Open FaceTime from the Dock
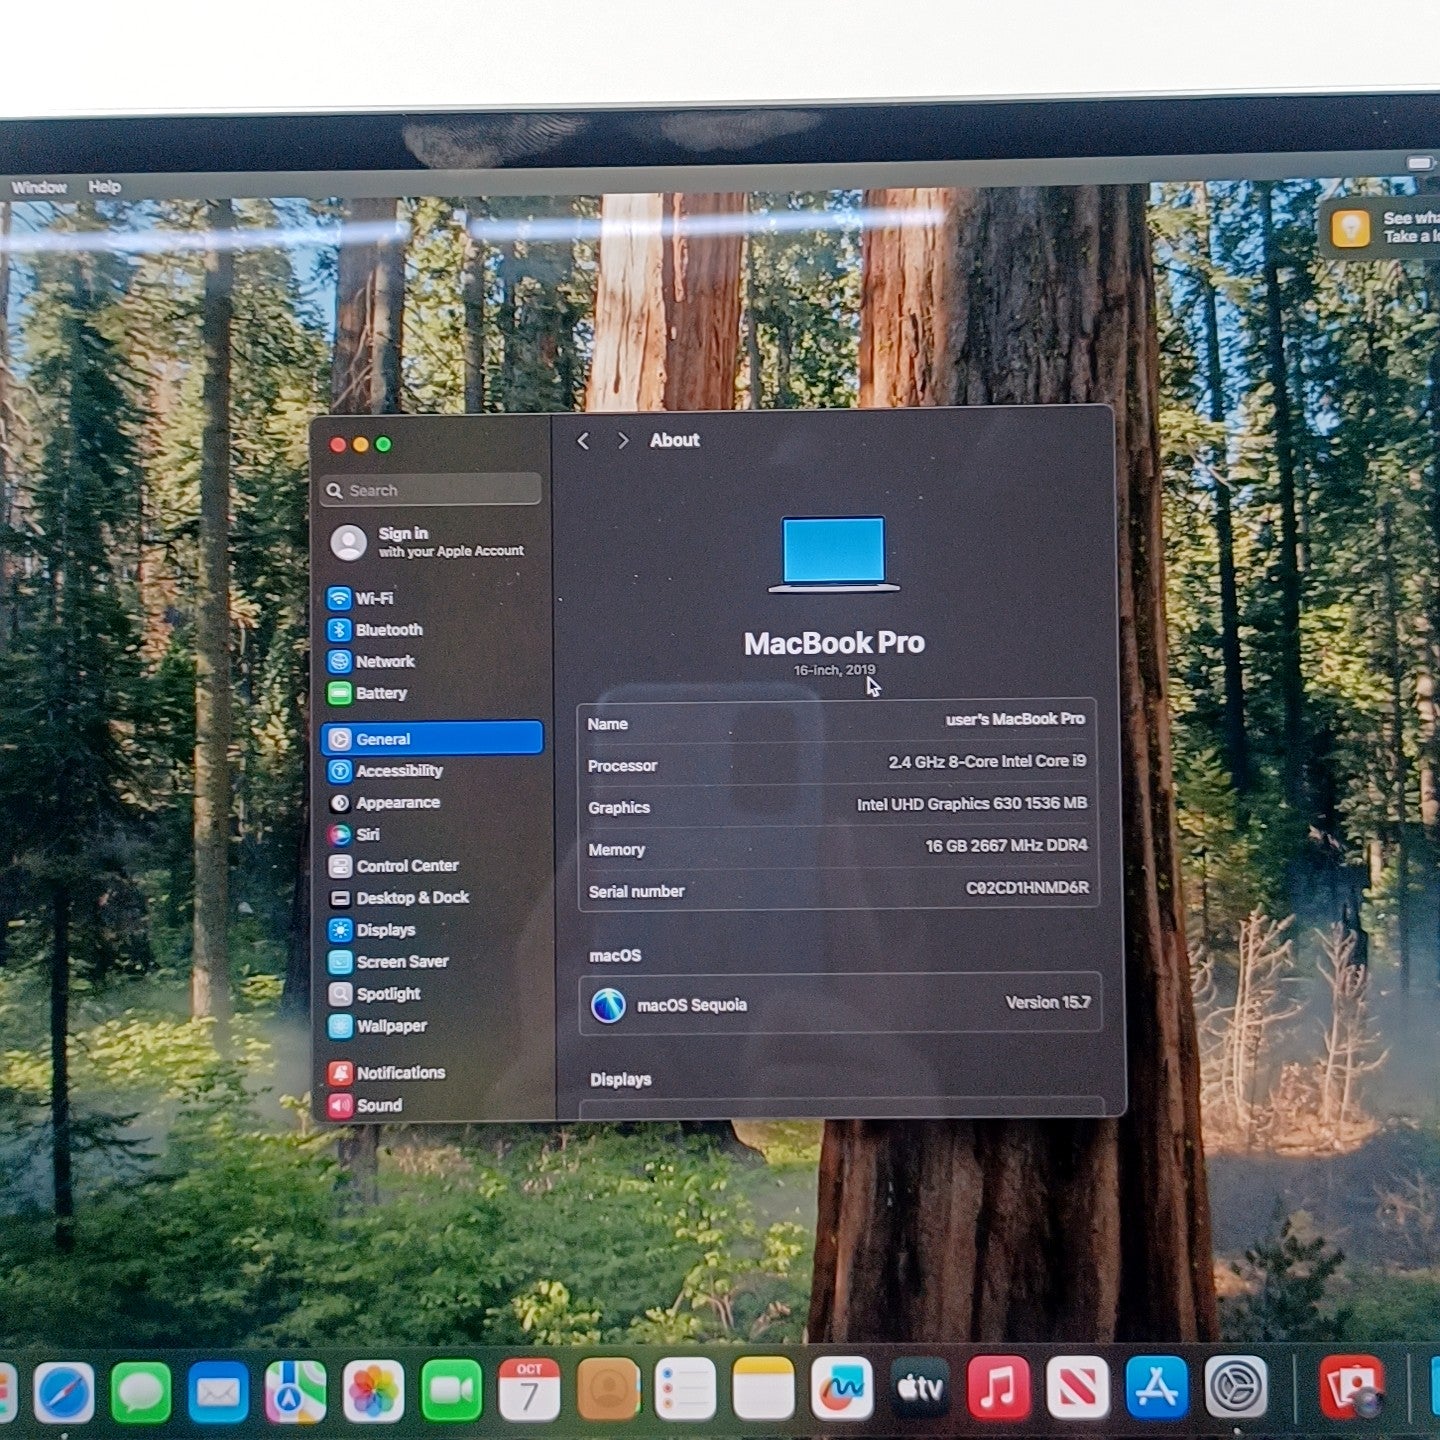The height and width of the screenshot is (1440, 1440). coord(451,1390)
